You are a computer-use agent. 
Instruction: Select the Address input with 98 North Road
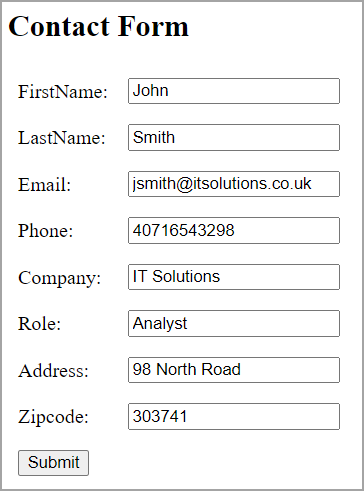point(234,370)
